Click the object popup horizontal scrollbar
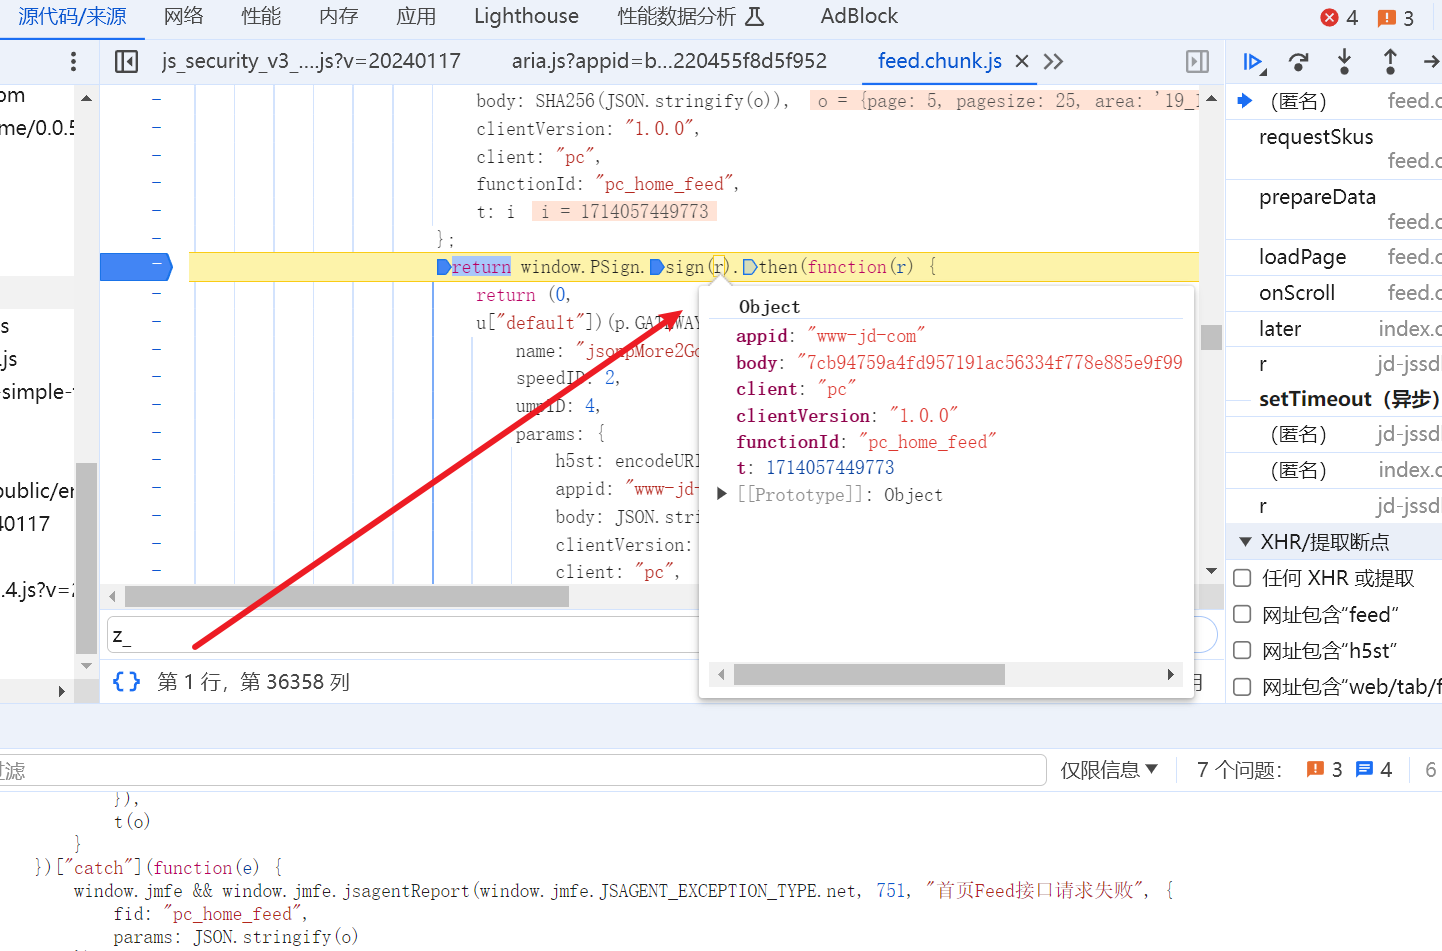The image size is (1442, 951). tap(868, 674)
